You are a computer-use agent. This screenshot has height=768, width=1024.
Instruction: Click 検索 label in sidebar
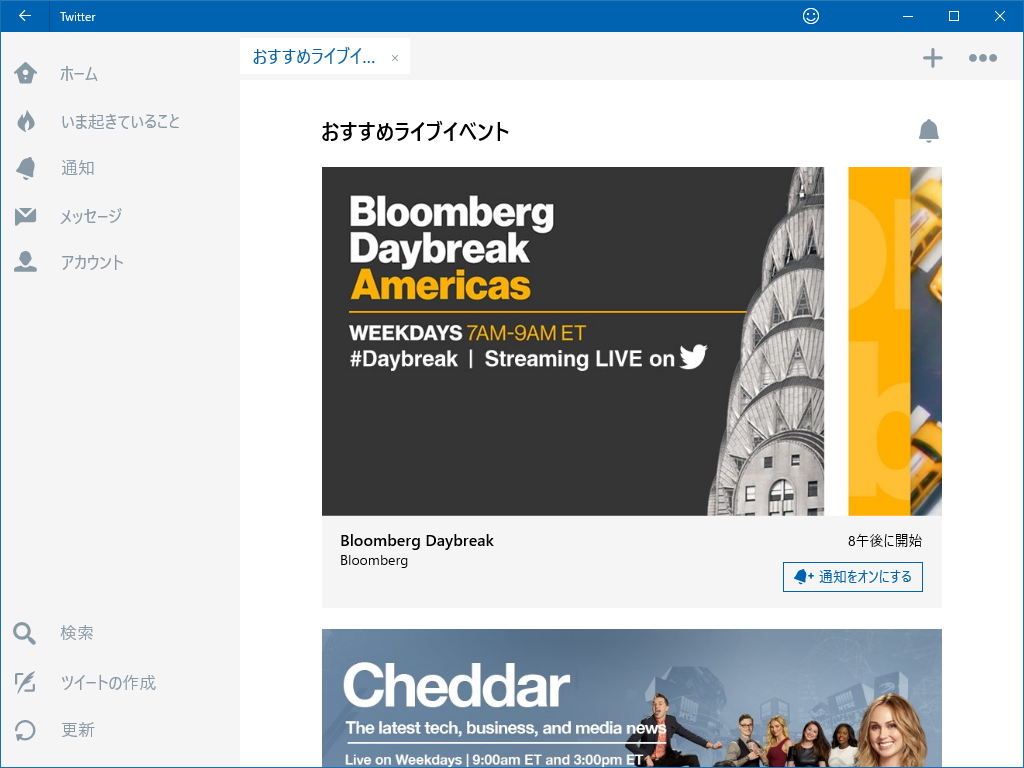pyautogui.click(x=77, y=633)
